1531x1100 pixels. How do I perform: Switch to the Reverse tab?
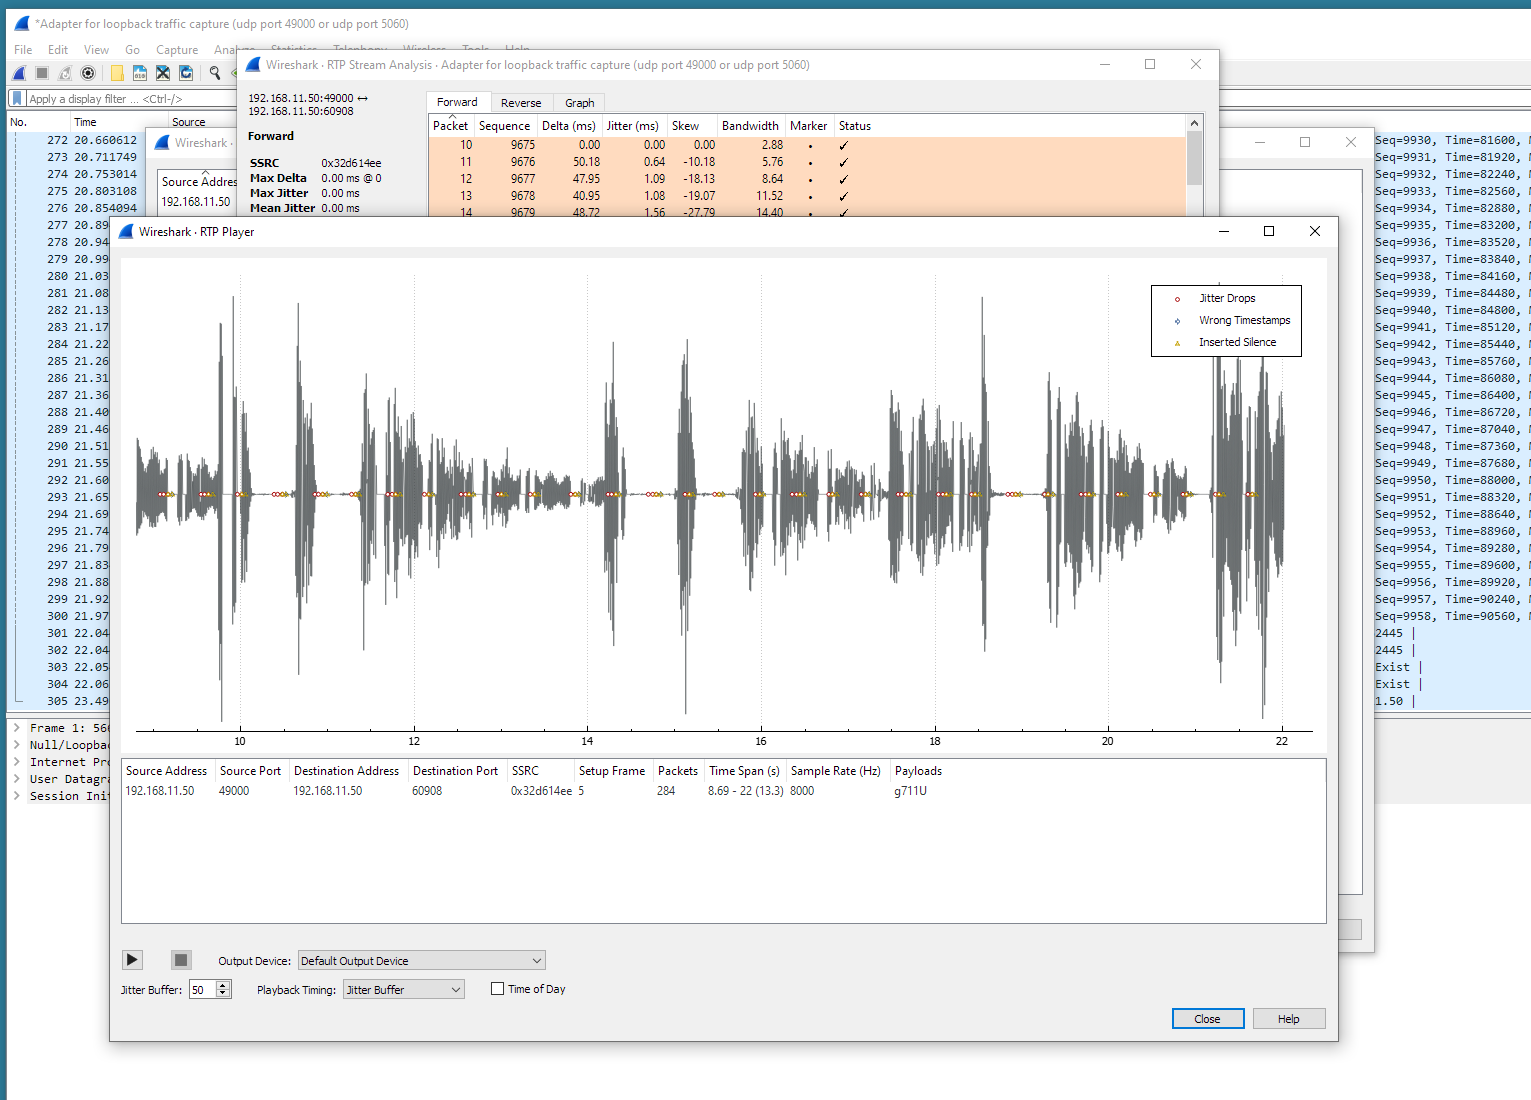(x=522, y=102)
